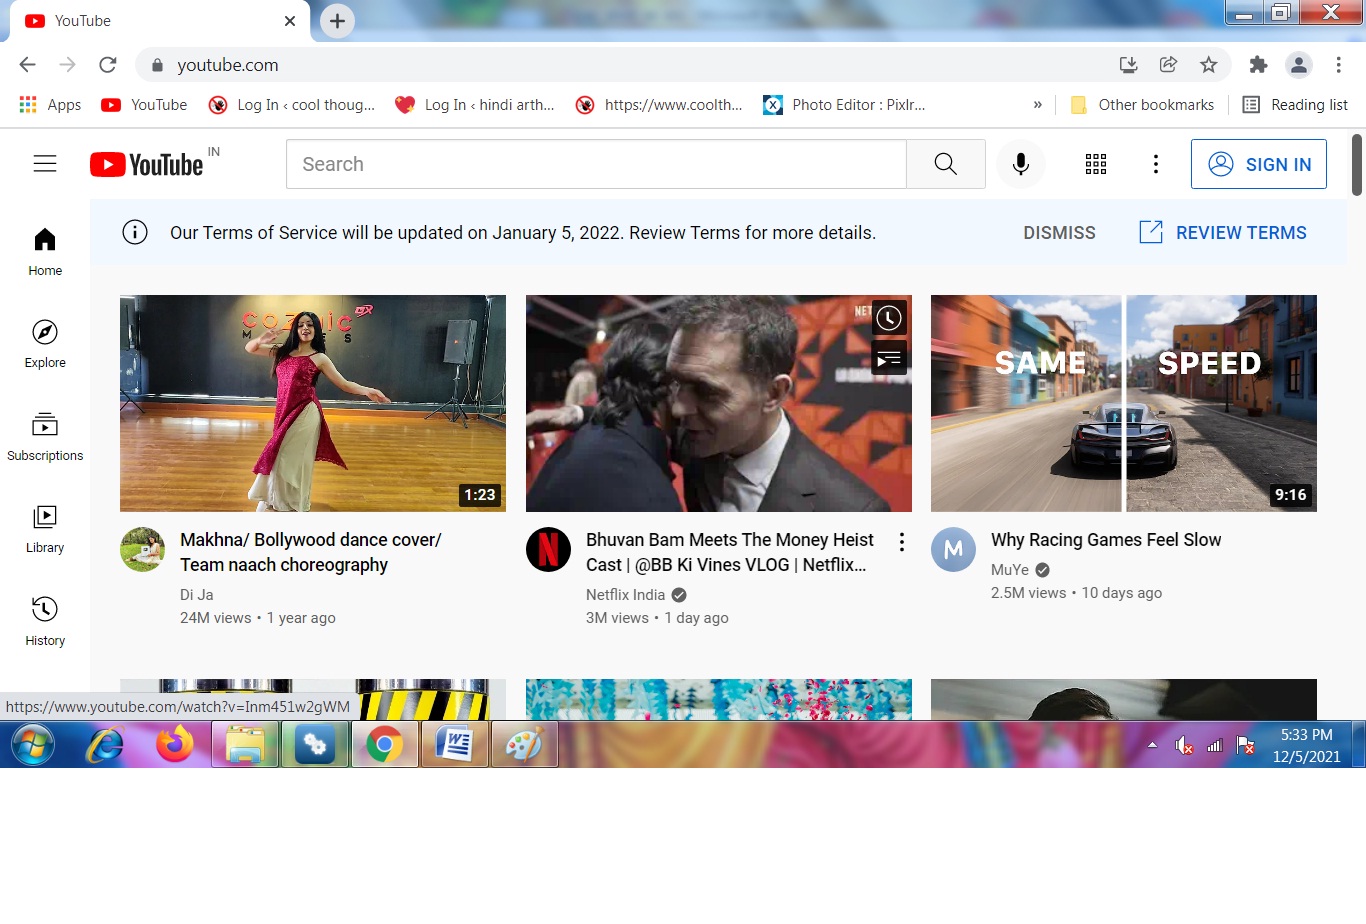The height and width of the screenshot is (924, 1366).
Task: Click the MuYe channel avatar
Action: (x=953, y=550)
